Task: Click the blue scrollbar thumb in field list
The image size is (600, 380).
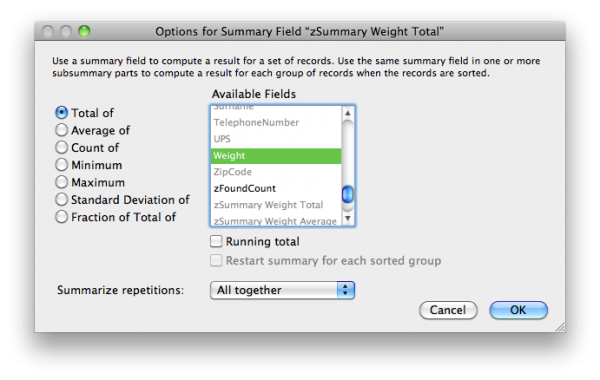Action: [347, 194]
